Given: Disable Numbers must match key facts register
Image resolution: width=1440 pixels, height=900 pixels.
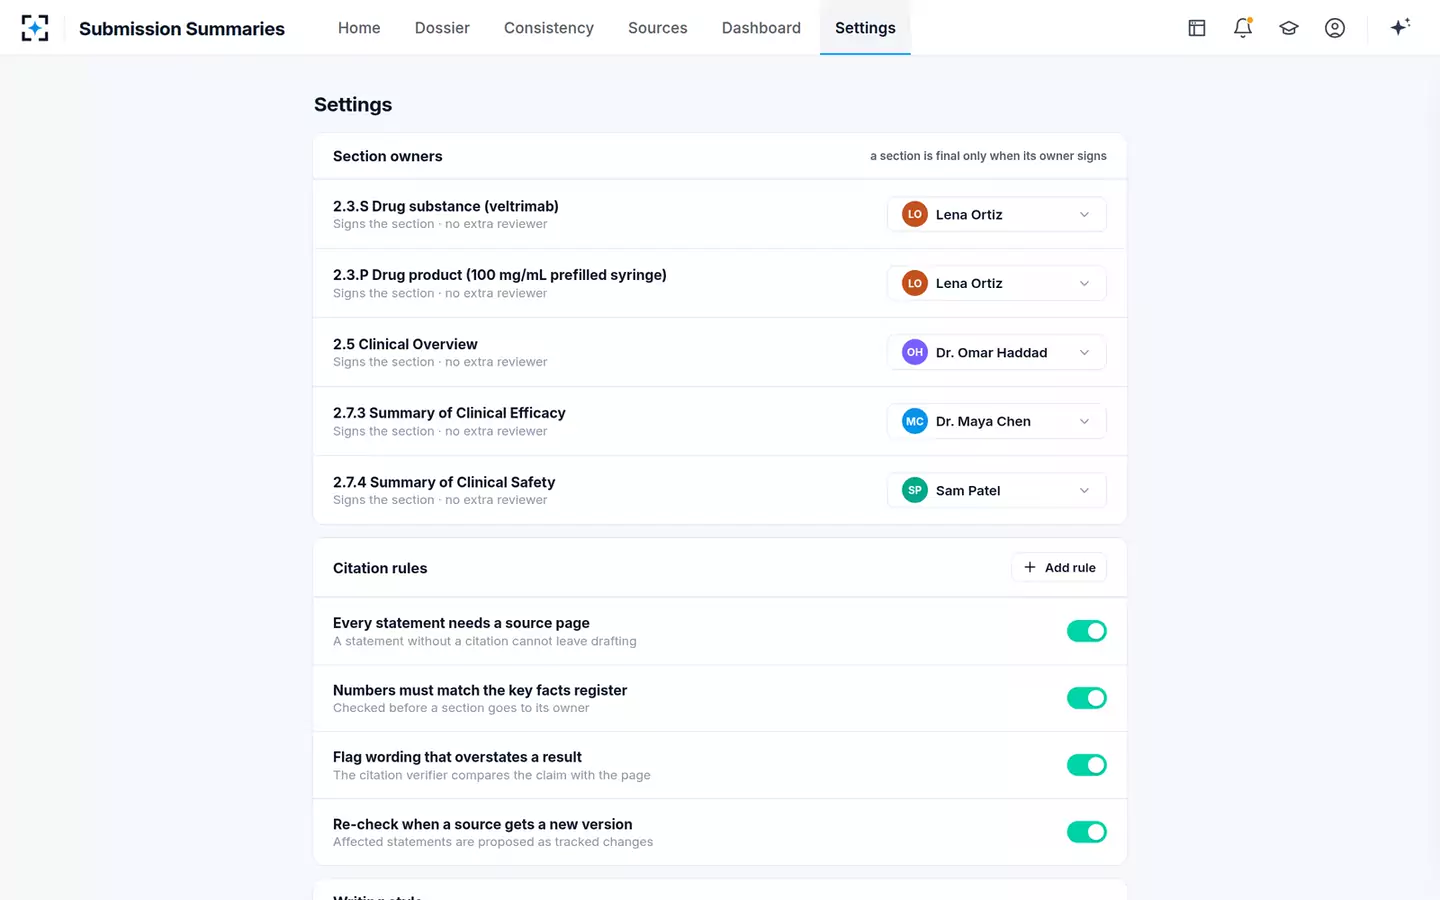Looking at the screenshot, I should click(1087, 698).
